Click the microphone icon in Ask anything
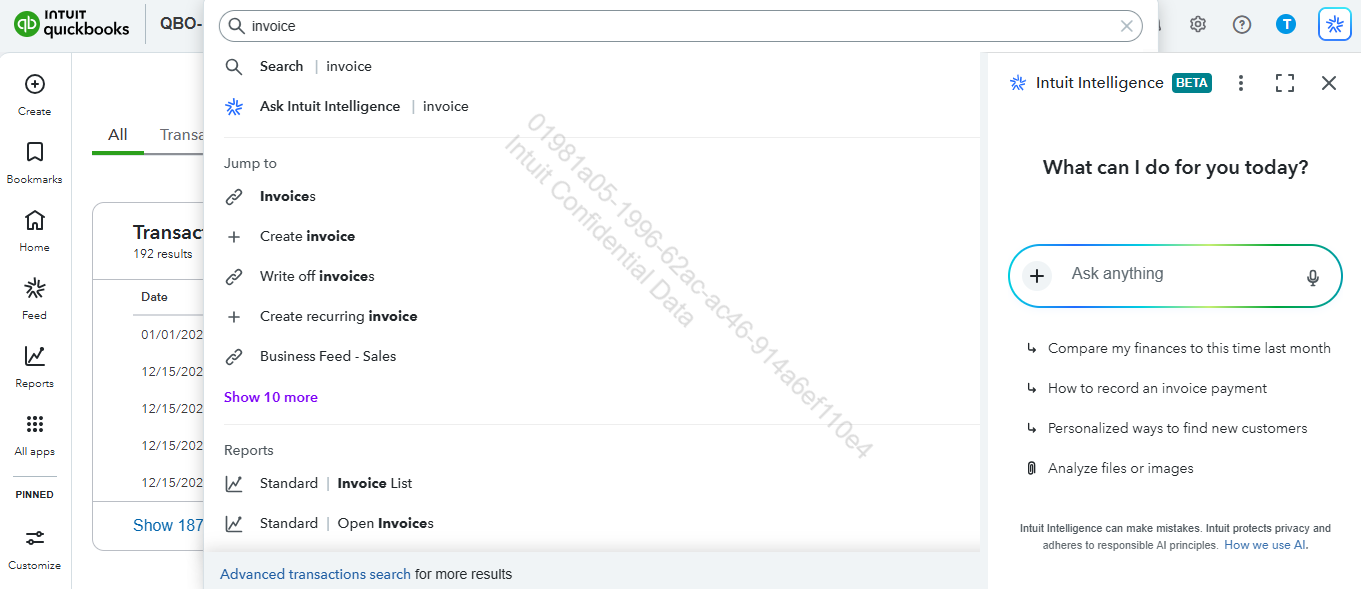Viewport: 1361px width, 589px height. point(1313,277)
